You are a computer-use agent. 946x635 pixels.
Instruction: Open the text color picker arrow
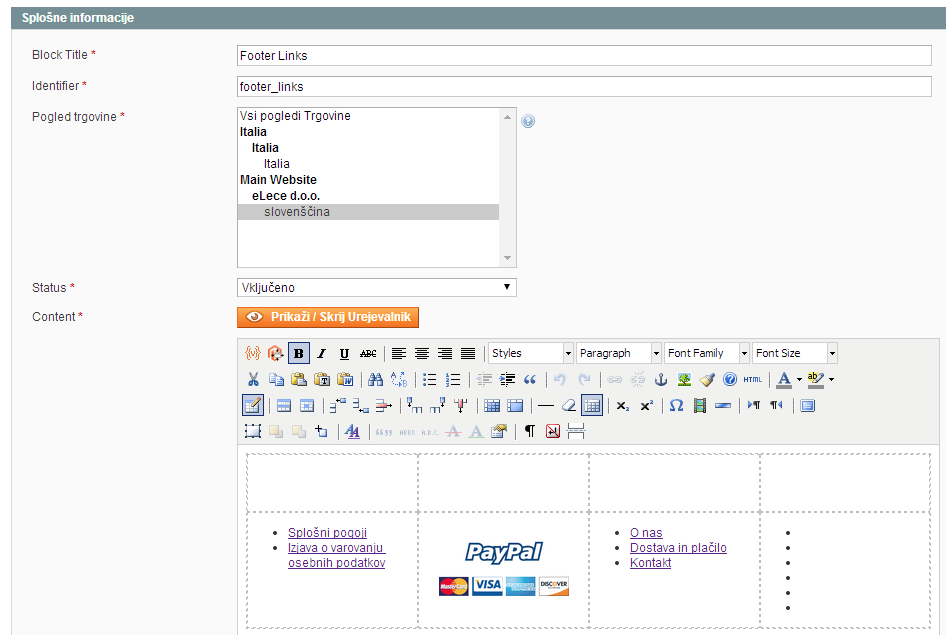click(x=799, y=379)
